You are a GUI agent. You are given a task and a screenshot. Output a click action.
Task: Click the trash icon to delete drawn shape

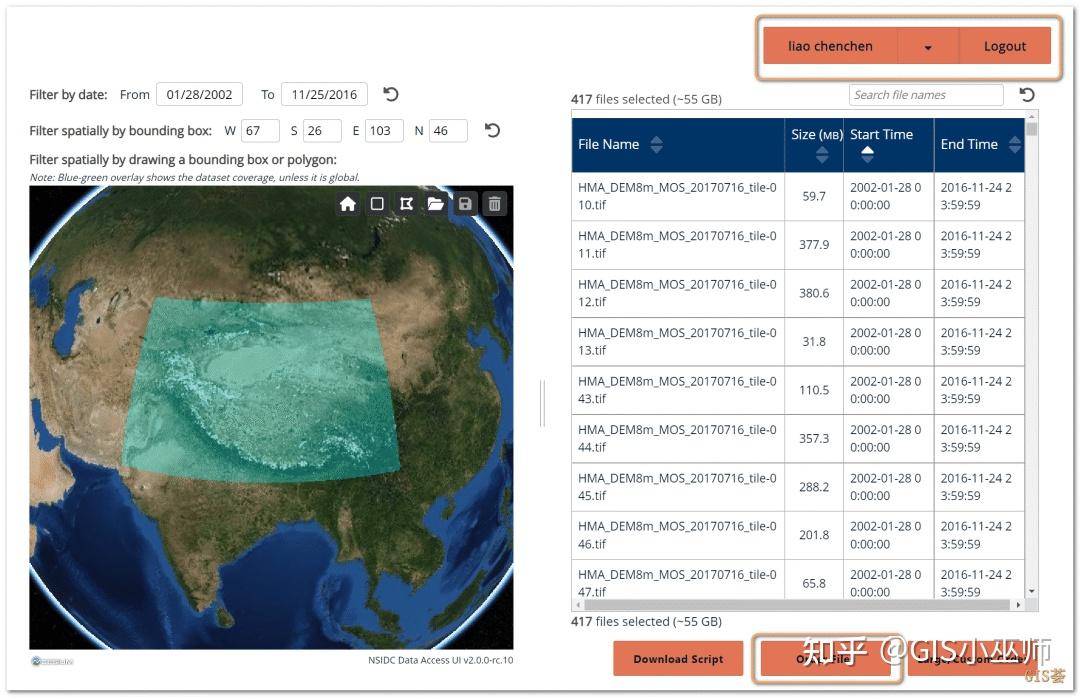(495, 204)
